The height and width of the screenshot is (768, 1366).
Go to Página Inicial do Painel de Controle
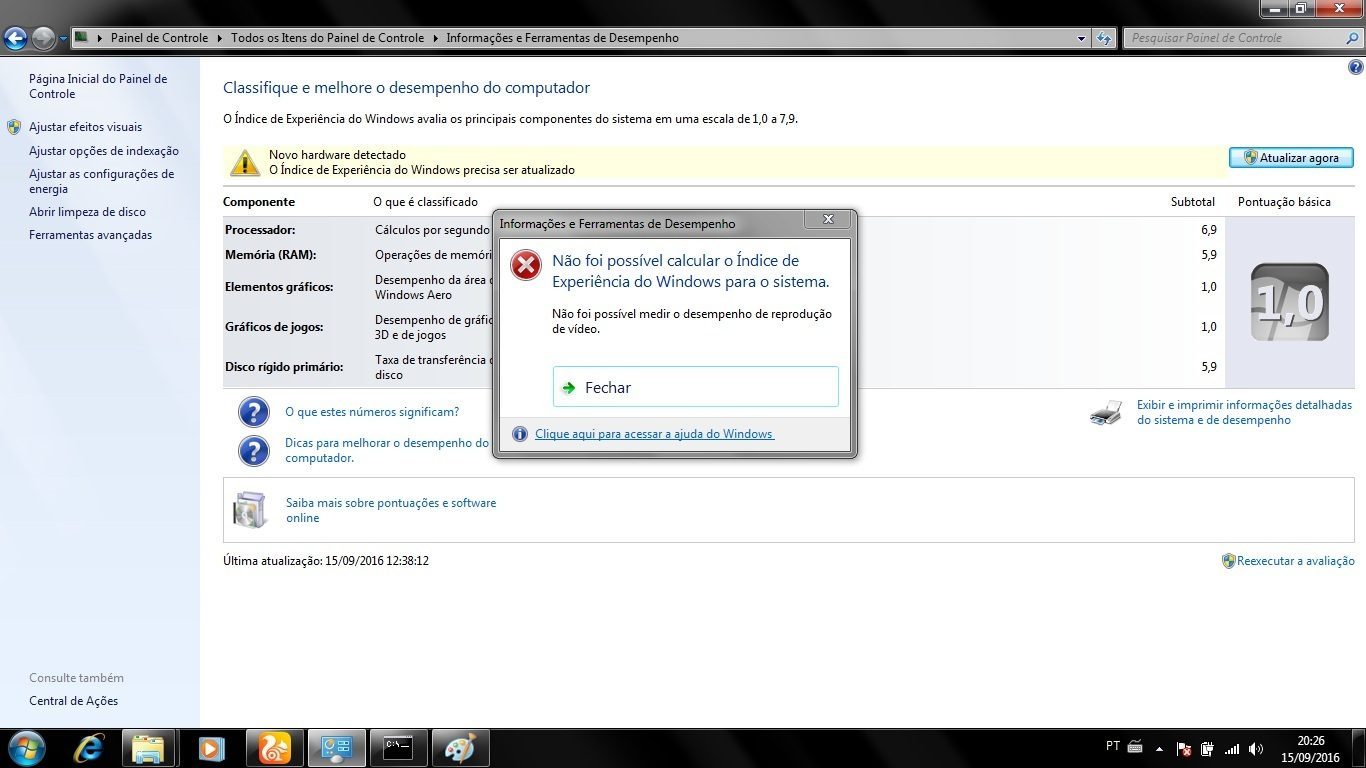click(x=98, y=86)
